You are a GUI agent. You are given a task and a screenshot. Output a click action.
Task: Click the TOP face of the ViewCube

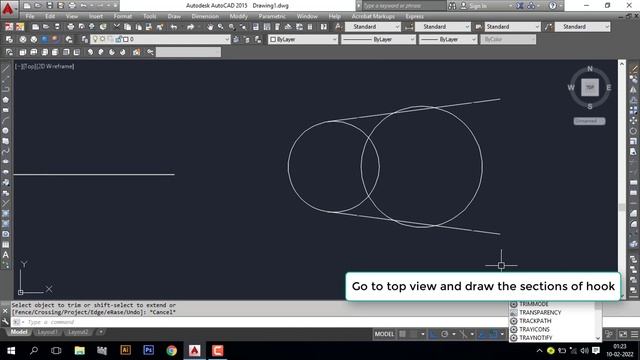point(590,87)
